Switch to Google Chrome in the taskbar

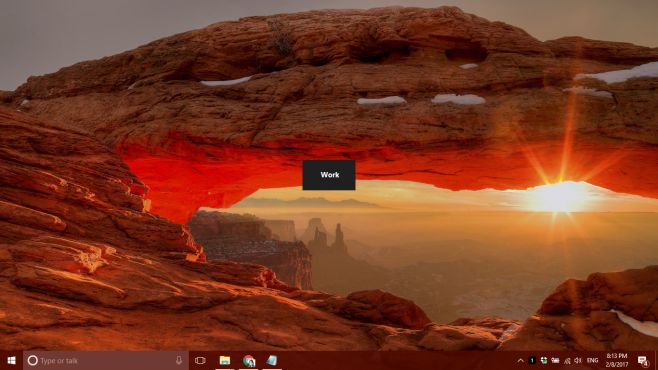point(249,360)
